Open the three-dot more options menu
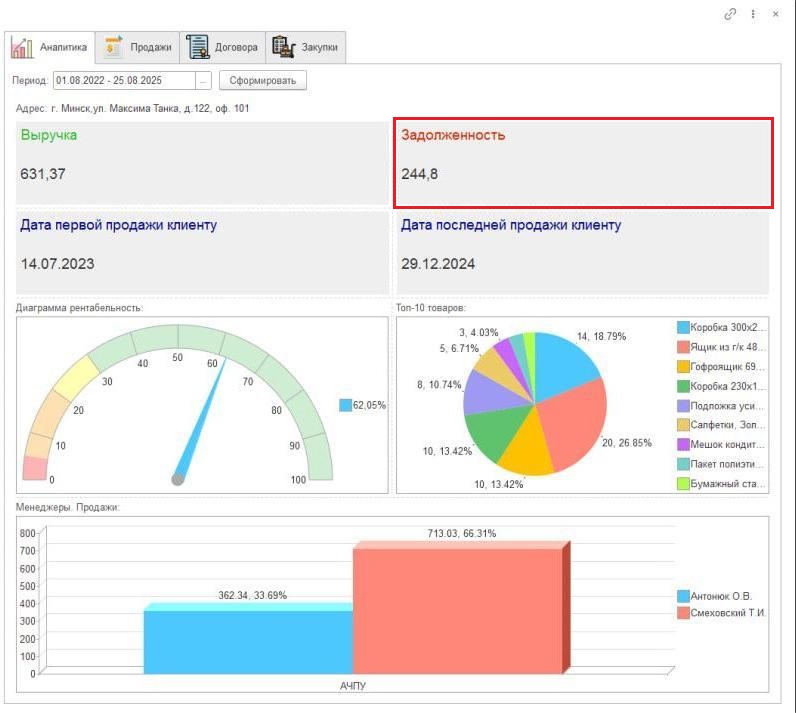This screenshot has width=796, height=713. coord(753,14)
